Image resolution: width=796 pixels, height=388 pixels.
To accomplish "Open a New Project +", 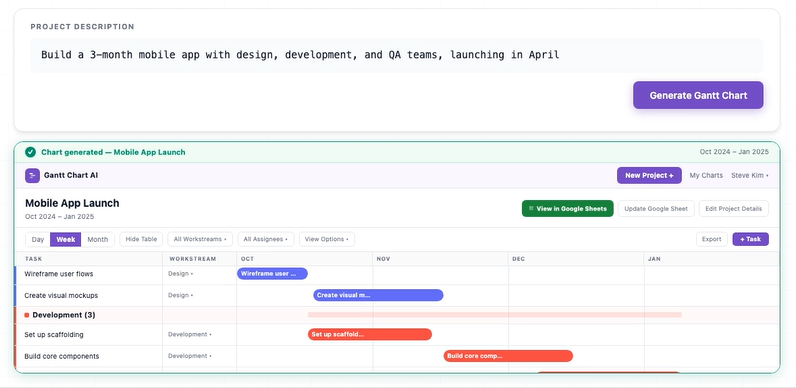I will tap(649, 176).
